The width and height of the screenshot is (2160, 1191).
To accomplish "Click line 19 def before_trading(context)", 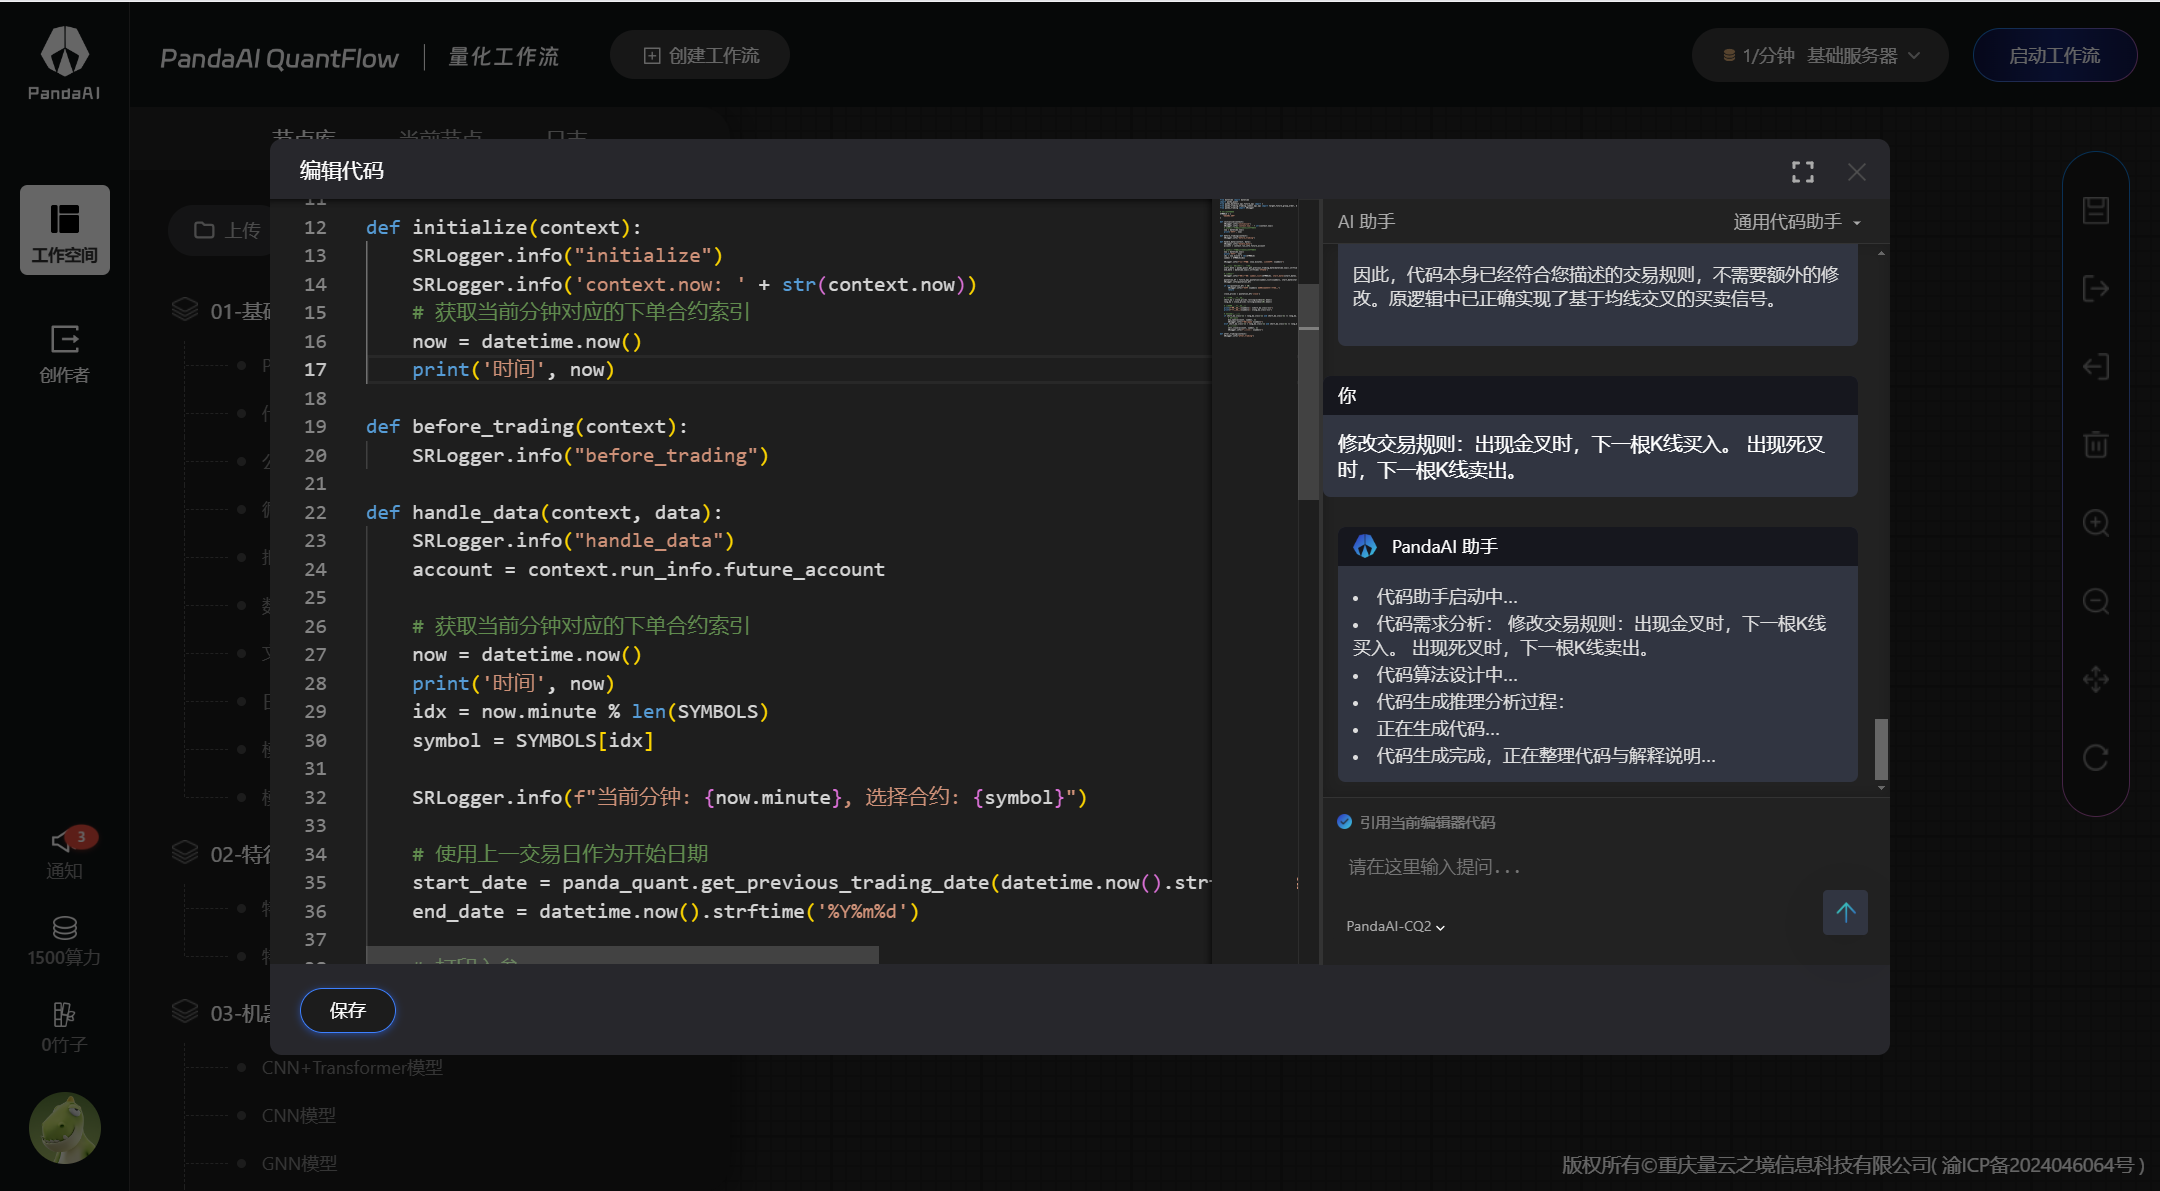I will [x=526, y=427].
